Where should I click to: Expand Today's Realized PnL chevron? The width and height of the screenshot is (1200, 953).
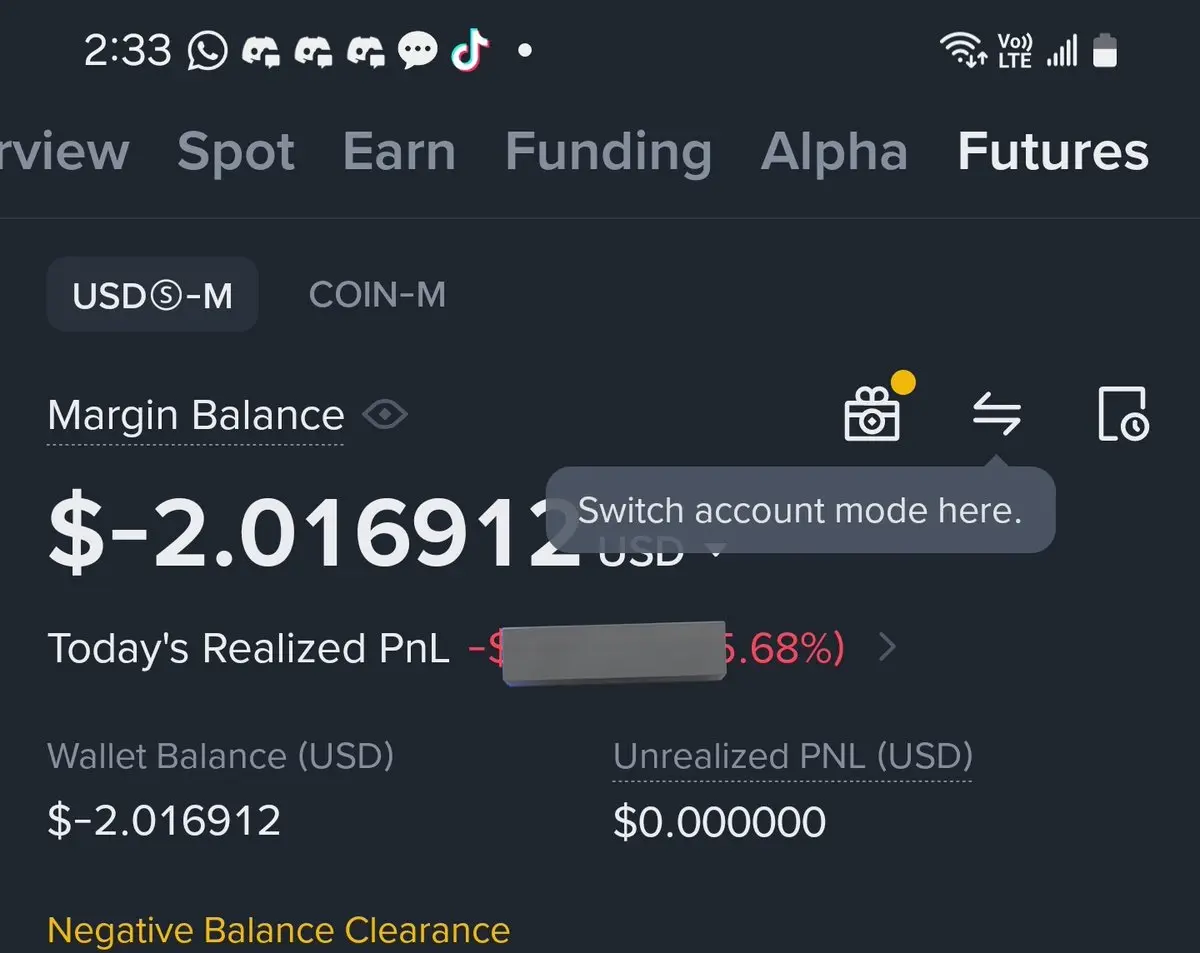[x=886, y=649]
